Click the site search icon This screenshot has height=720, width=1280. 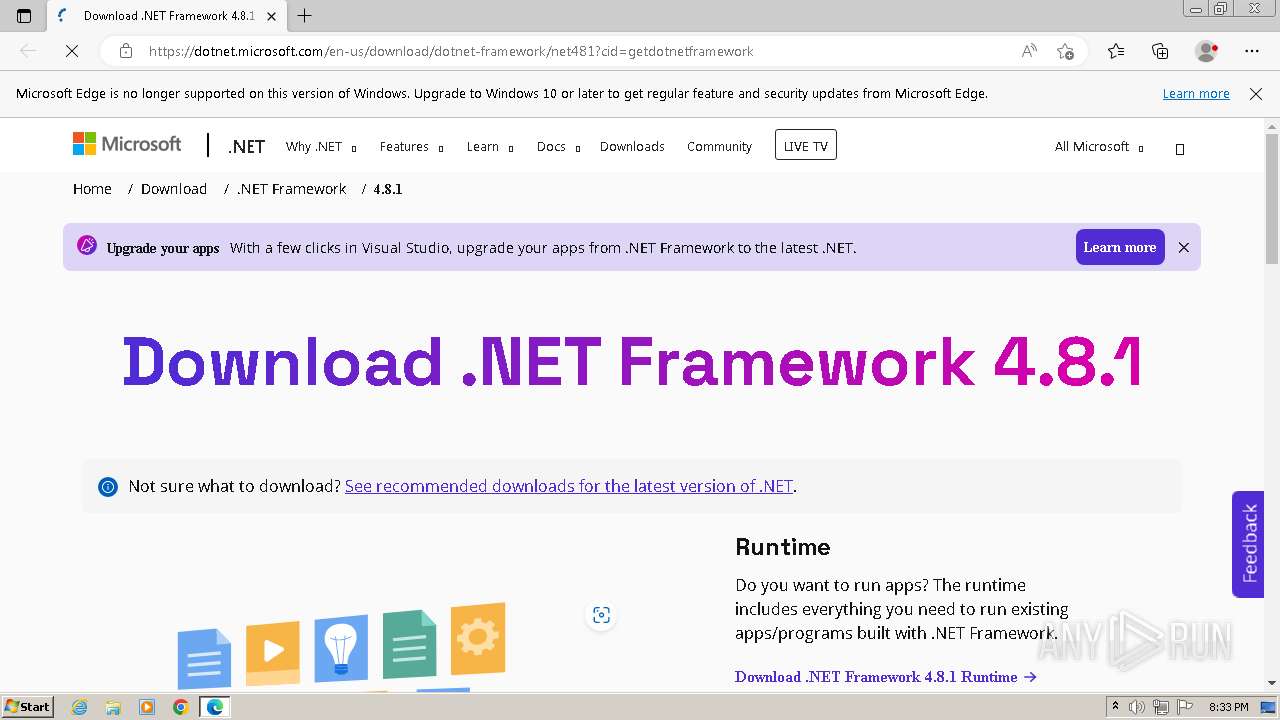point(1180,149)
